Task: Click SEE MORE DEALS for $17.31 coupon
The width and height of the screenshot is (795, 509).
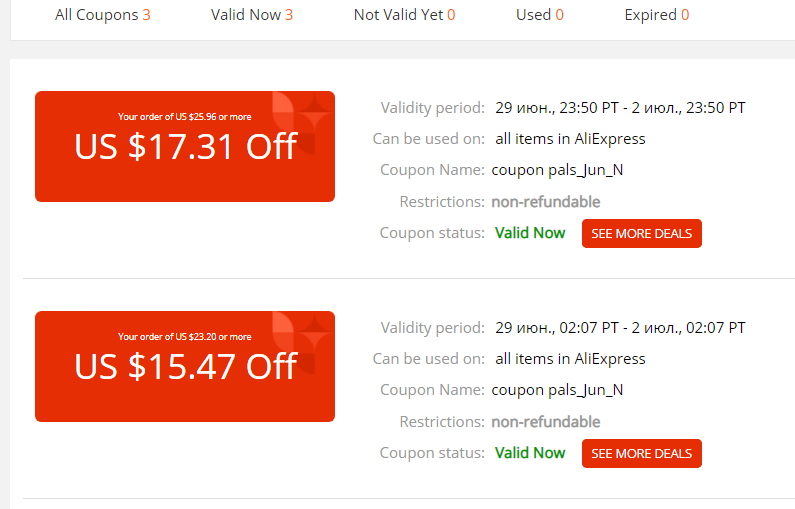Action: click(x=641, y=233)
